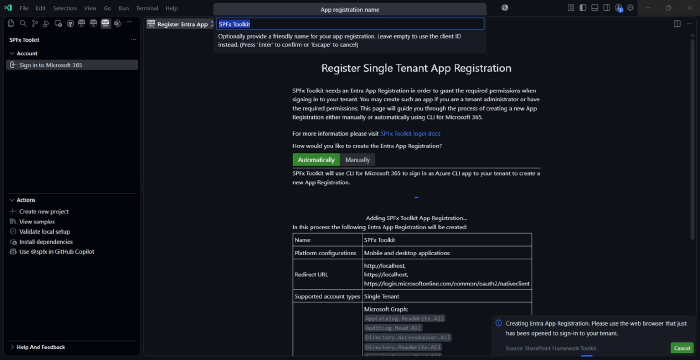Click the Register Entra App tab icon
Screen dimensions: 700x360
coord(151,24)
